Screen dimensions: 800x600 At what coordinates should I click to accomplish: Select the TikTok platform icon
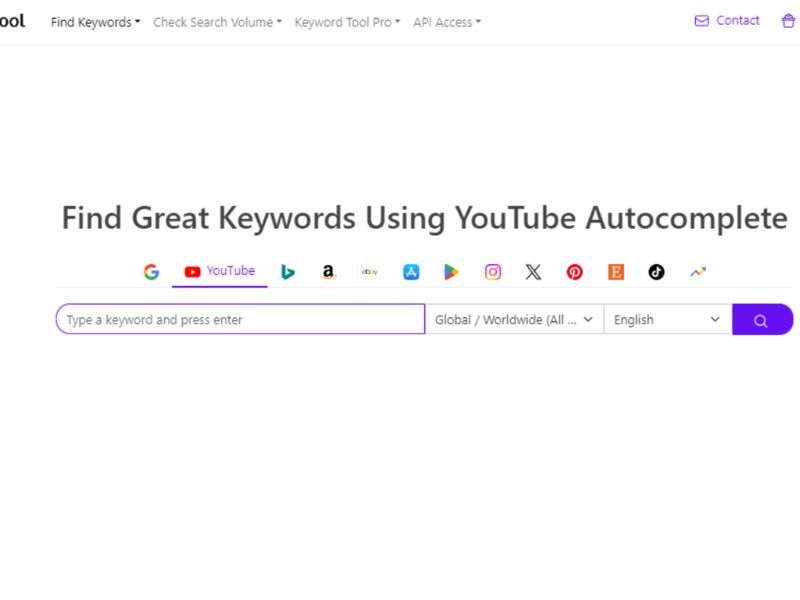[656, 271]
